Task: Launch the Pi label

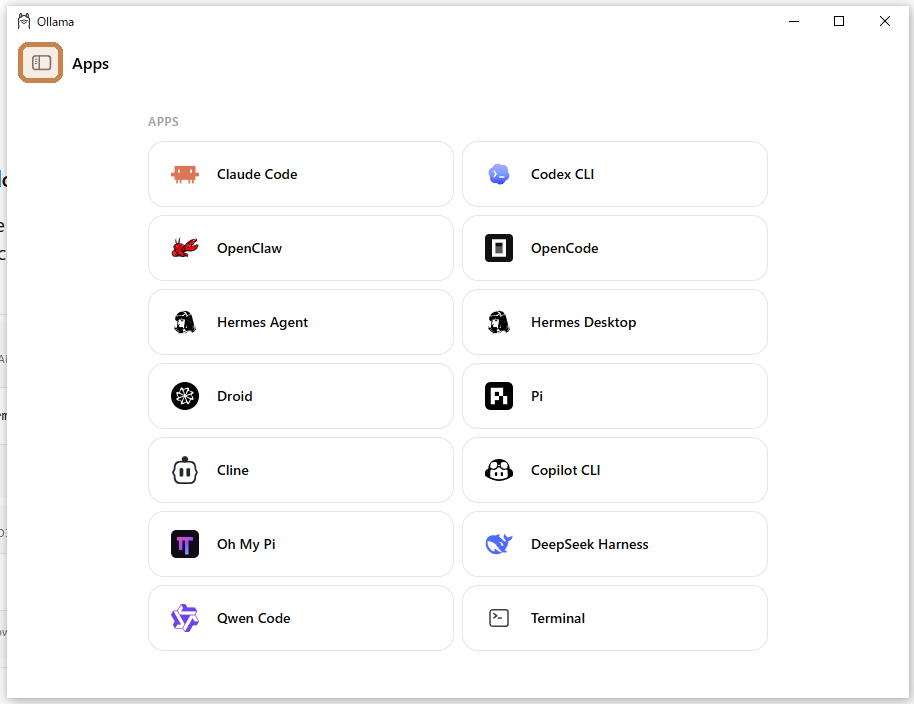Action: tap(537, 396)
